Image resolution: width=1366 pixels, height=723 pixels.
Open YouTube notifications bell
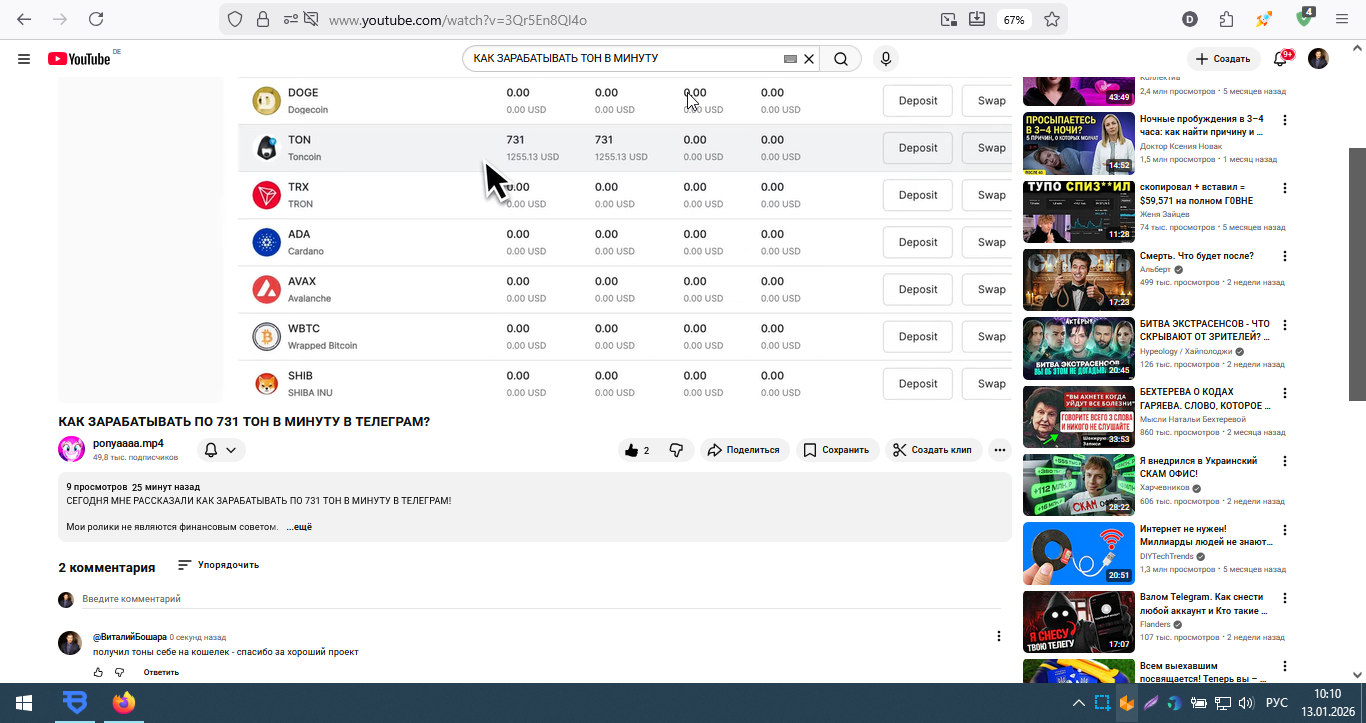pyautogui.click(x=1280, y=59)
